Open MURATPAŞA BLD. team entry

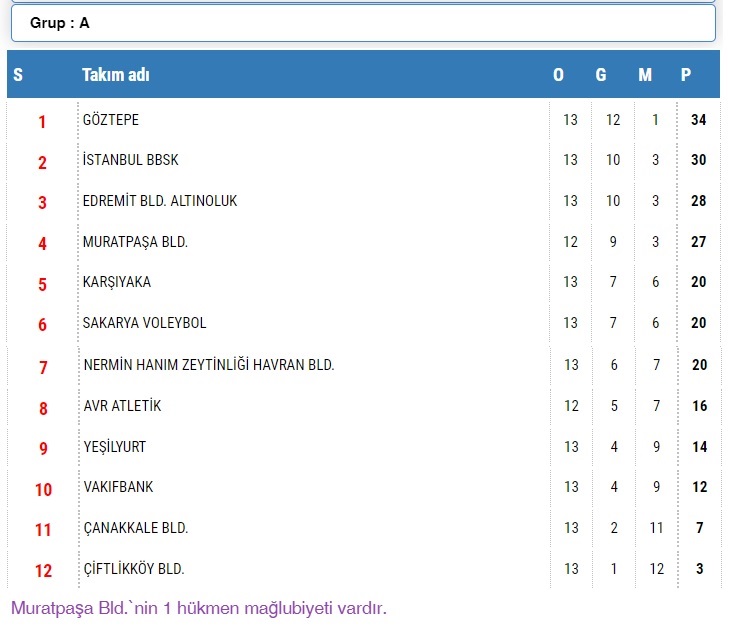click(135, 242)
